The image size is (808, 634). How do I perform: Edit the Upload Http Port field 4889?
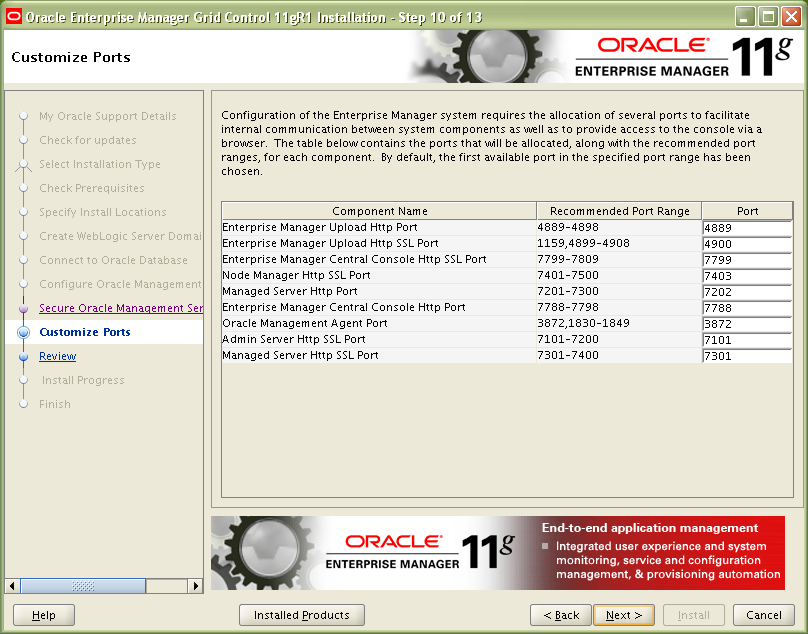[747, 228]
